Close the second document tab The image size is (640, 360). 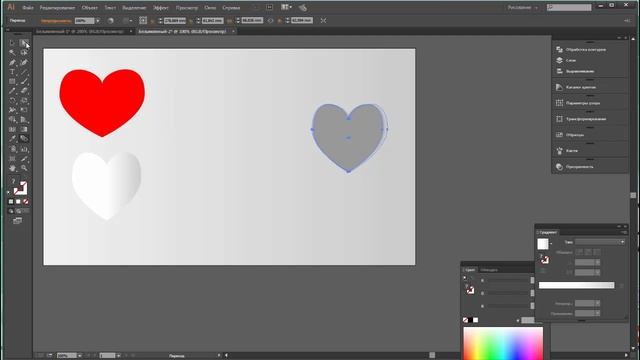(233, 31)
